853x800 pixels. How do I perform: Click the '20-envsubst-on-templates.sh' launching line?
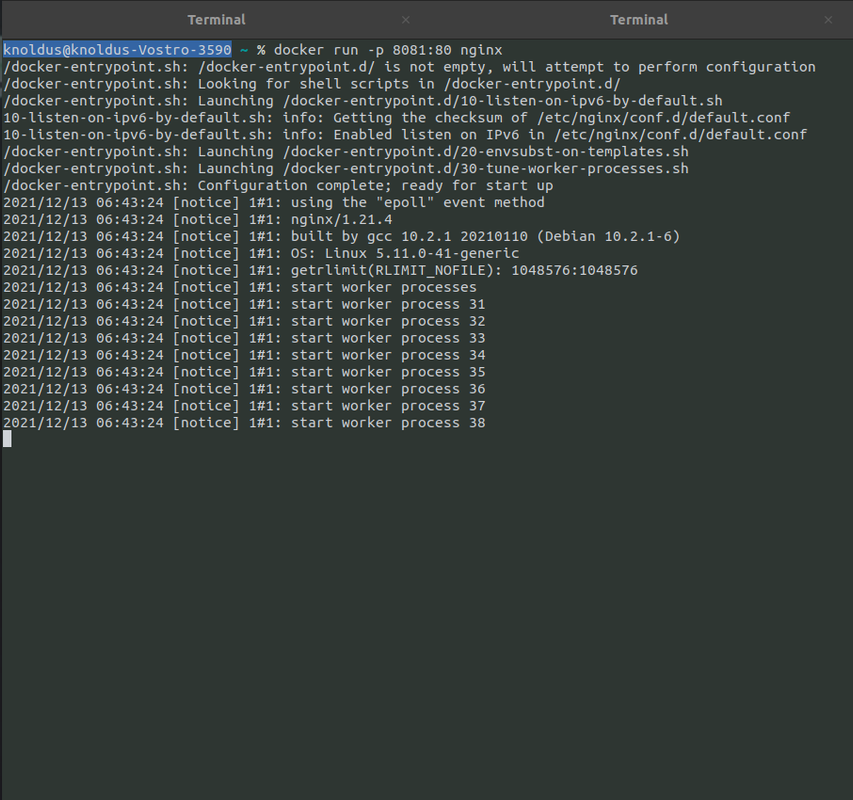click(x=346, y=151)
